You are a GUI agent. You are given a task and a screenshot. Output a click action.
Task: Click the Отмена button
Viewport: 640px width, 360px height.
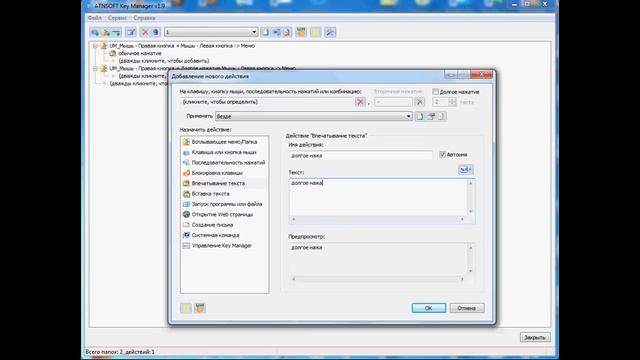[x=467, y=308]
